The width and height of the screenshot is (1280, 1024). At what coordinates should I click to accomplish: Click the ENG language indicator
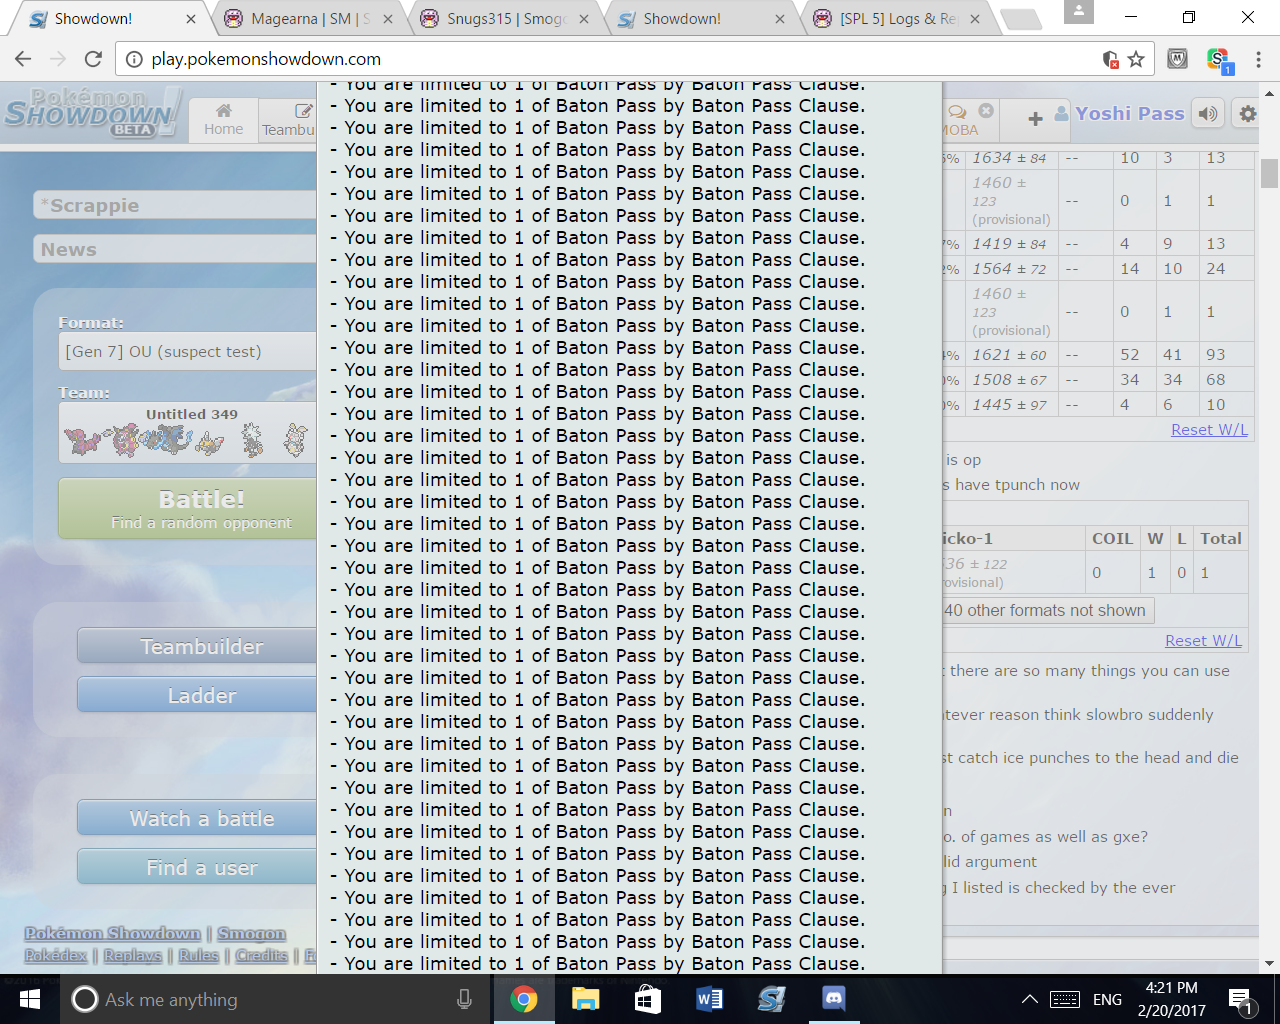point(1107,999)
